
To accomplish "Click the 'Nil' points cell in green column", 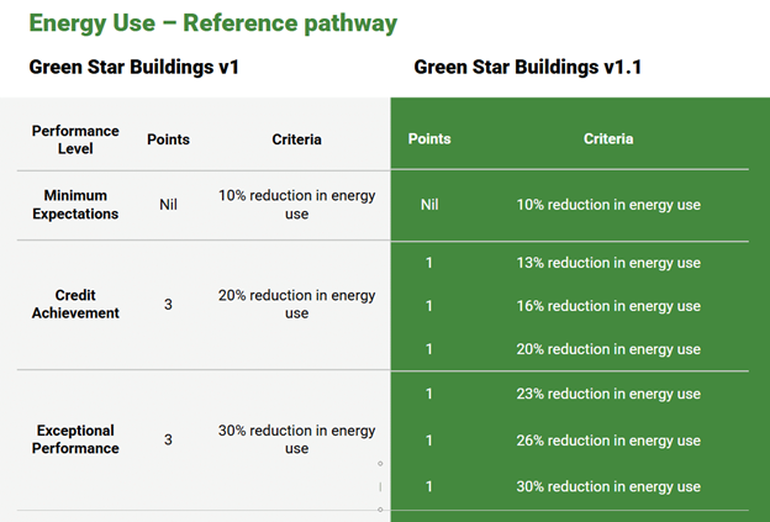I will (429, 205).
